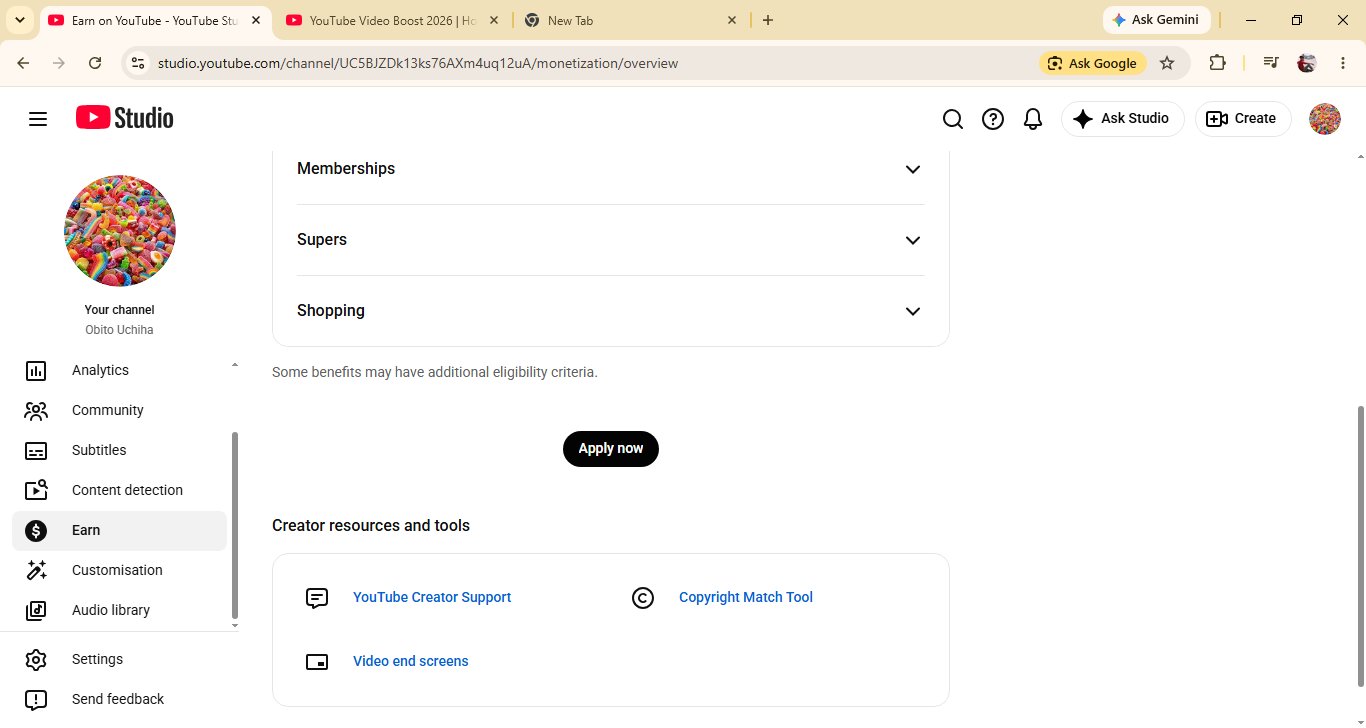
Task: Click the YouTube Studio logo
Action: 125,118
